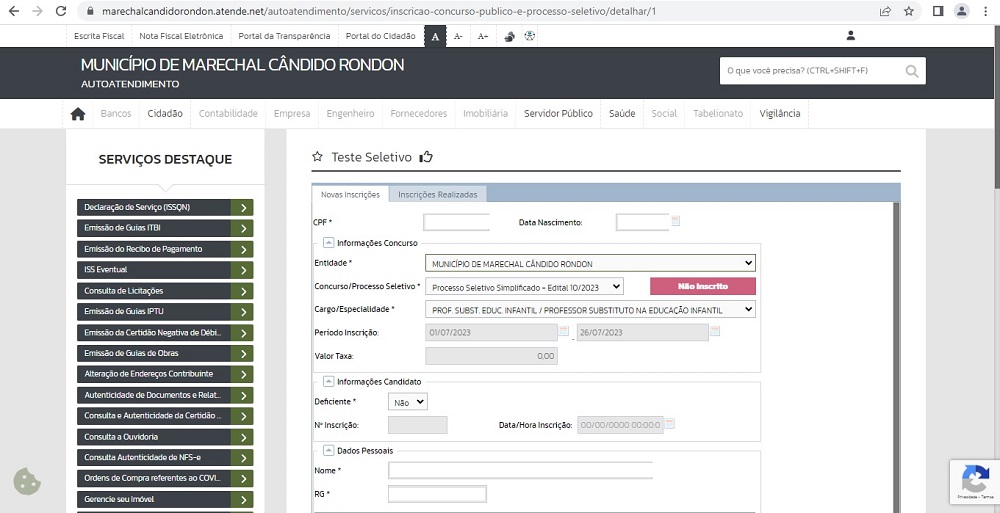Collapse the Dados Pessoais section
Image resolution: width=1000 pixels, height=513 pixels.
pyautogui.click(x=328, y=451)
